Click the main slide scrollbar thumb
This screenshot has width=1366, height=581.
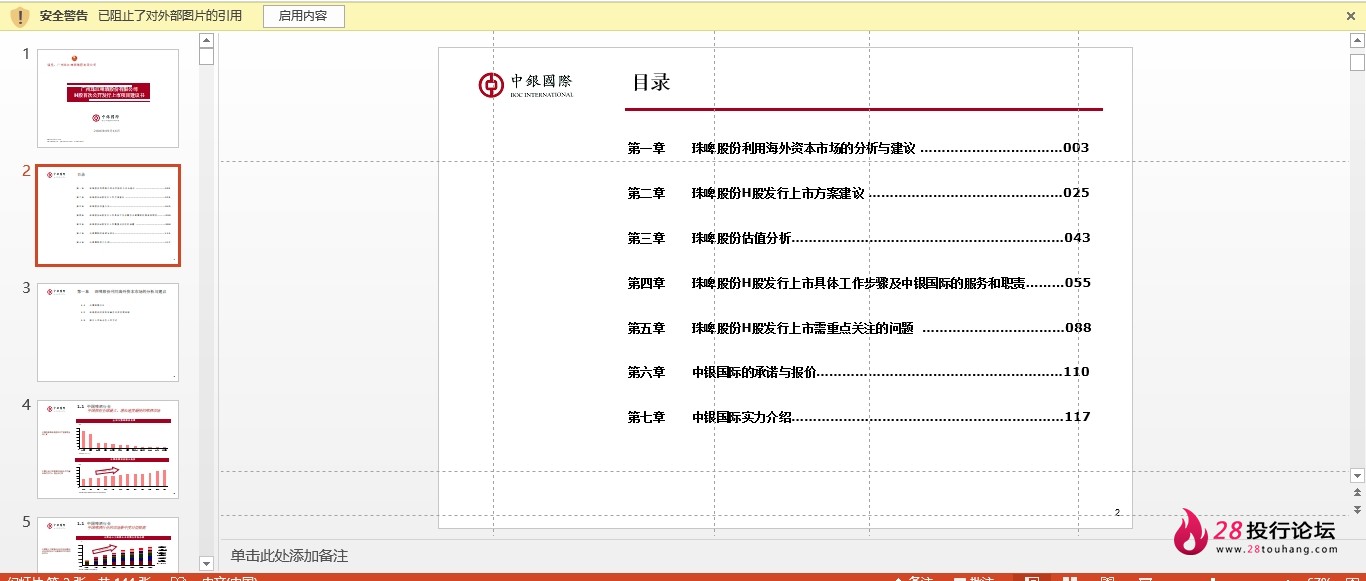click(x=1357, y=62)
